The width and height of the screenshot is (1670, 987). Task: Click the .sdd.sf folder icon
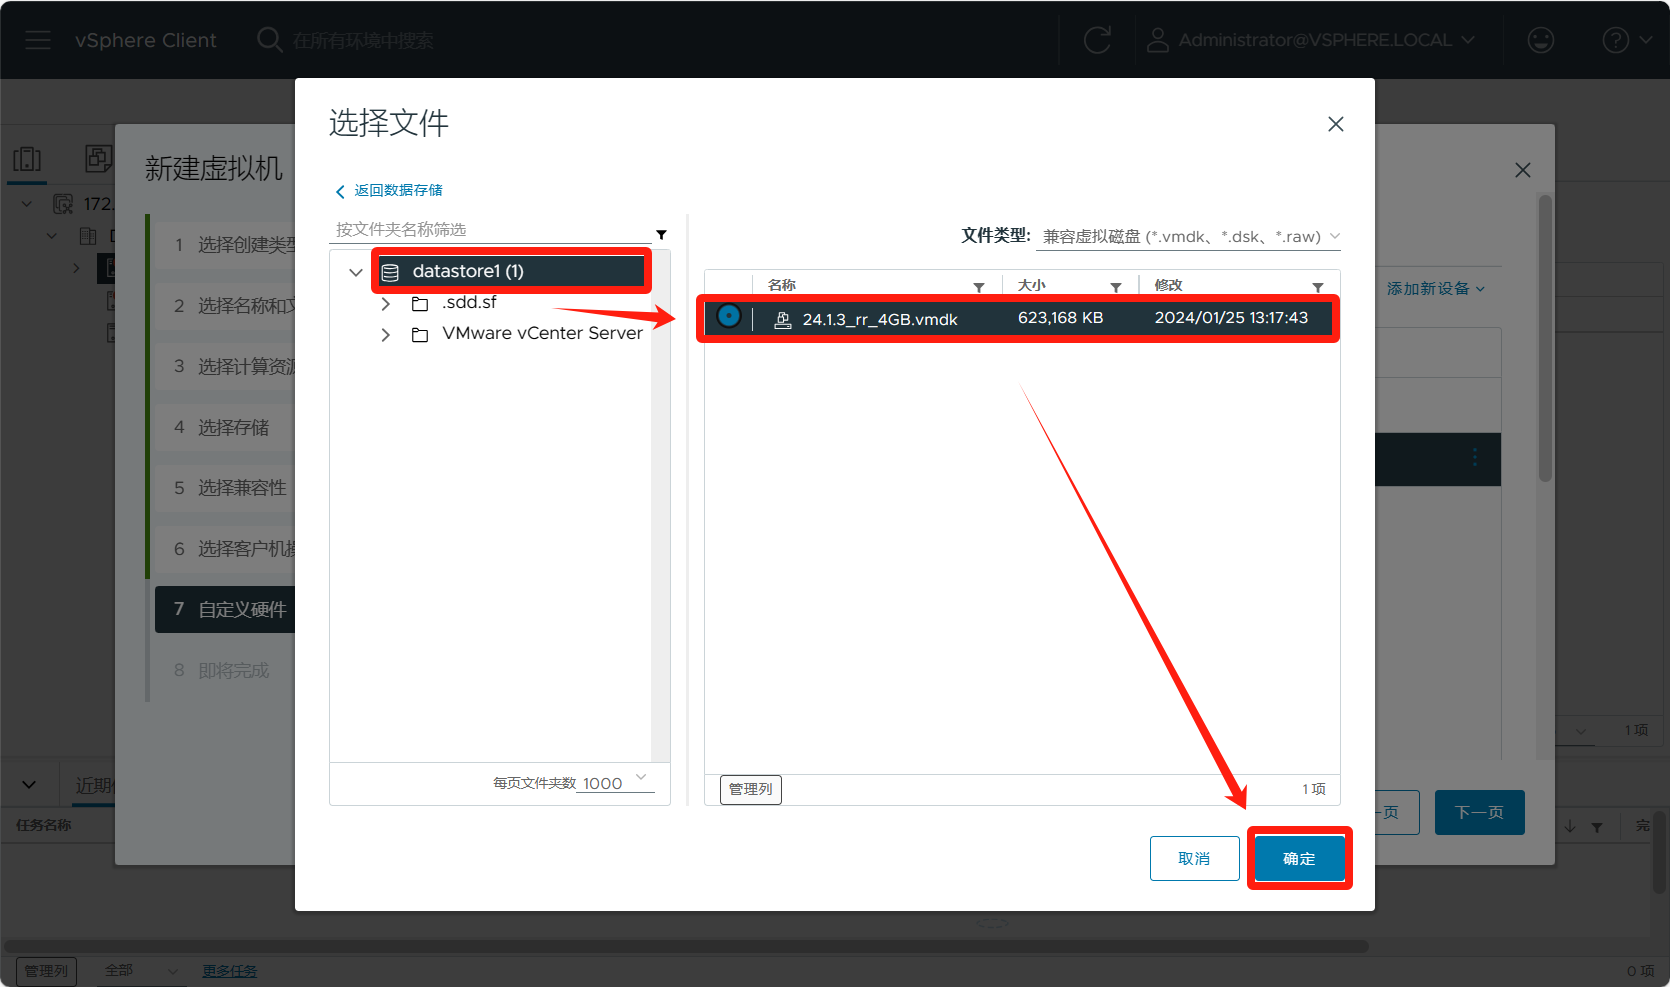tap(420, 304)
